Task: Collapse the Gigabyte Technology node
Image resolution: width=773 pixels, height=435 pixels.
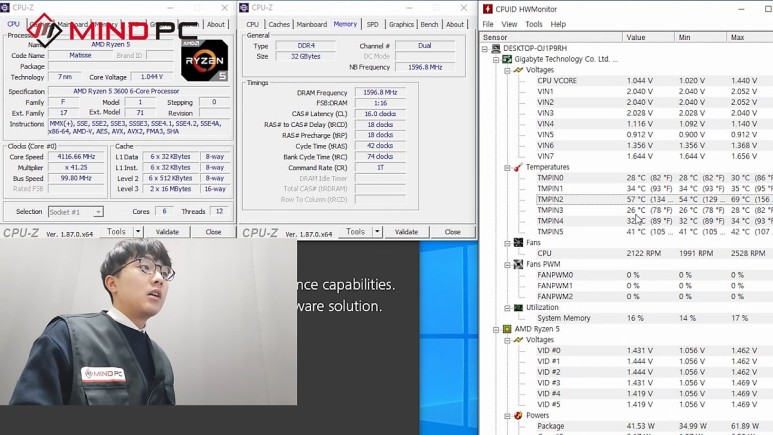Action: click(x=496, y=60)
